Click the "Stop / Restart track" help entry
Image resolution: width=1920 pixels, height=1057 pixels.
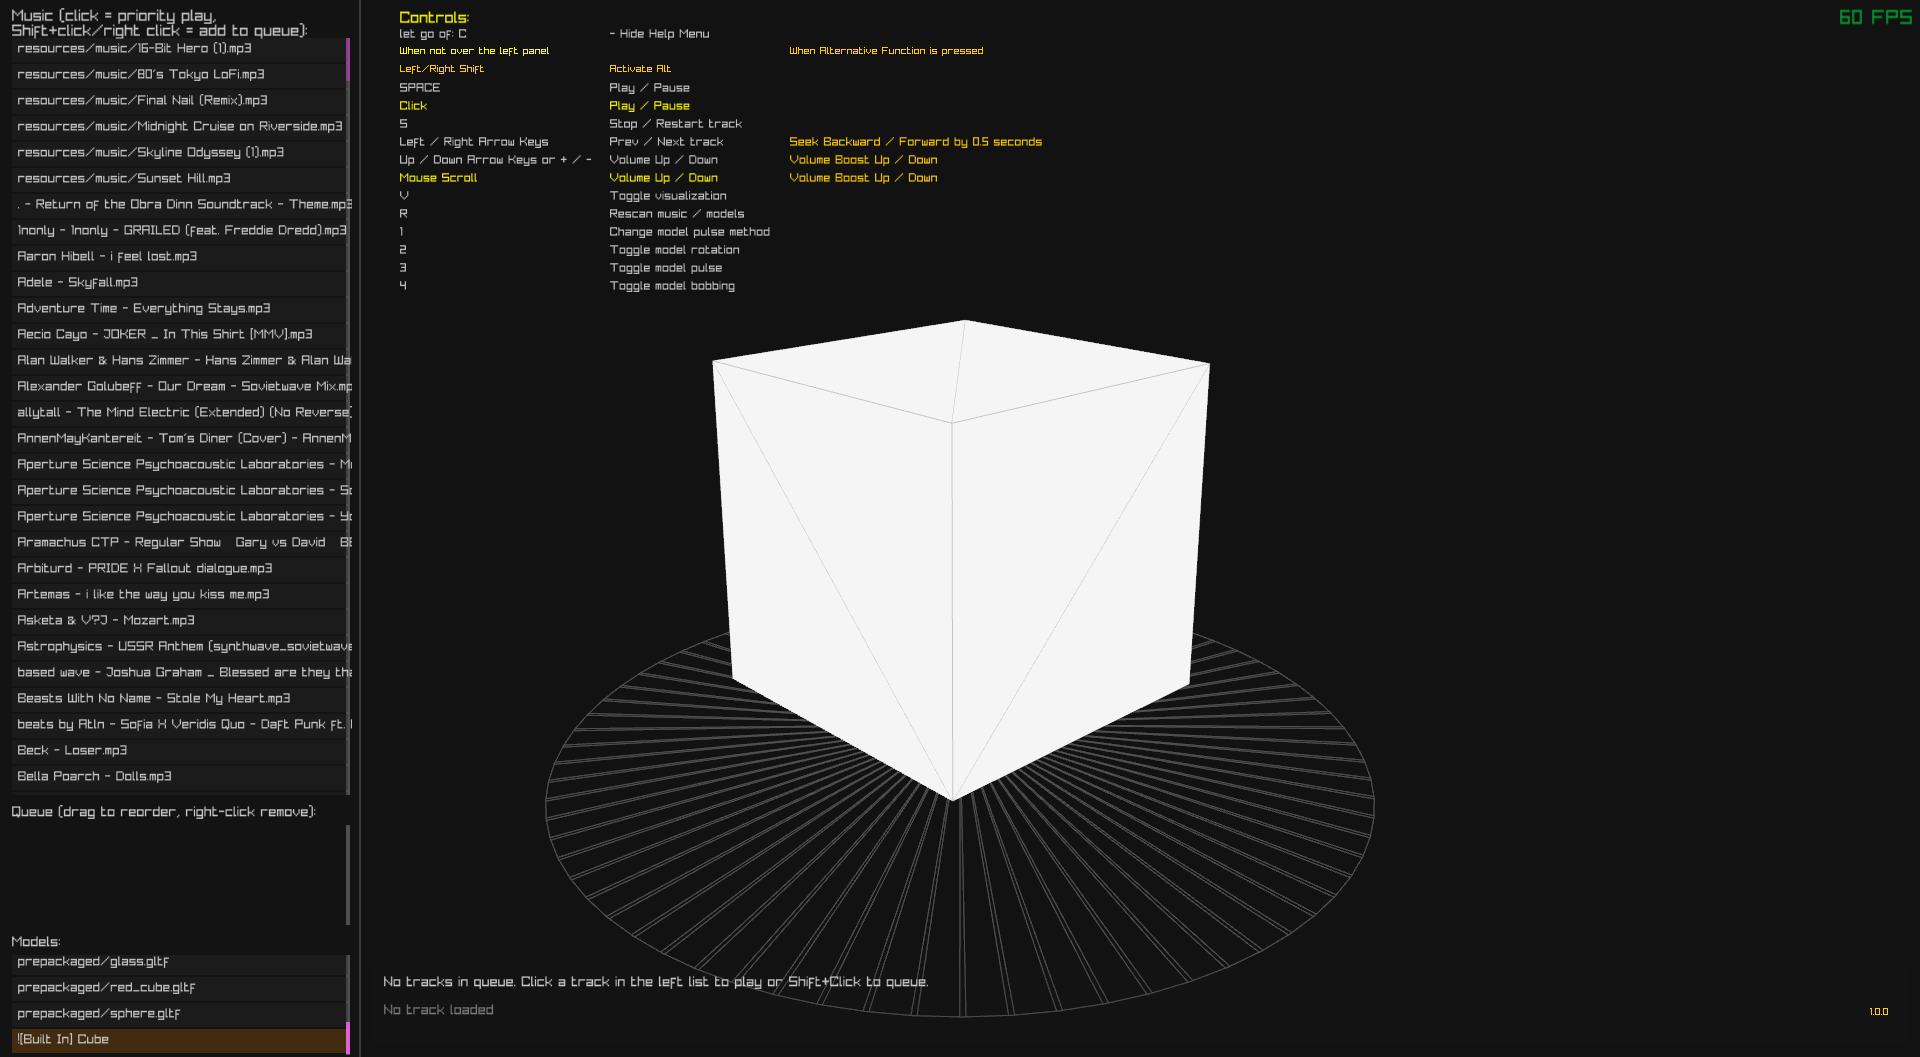click(676, 124)
